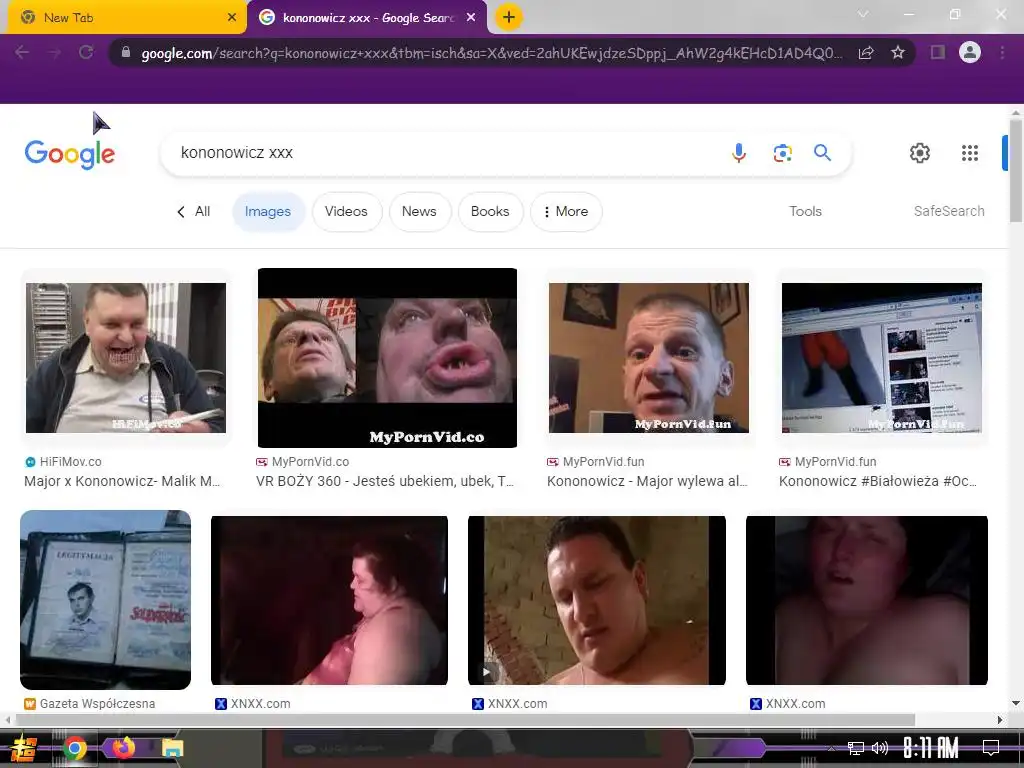
Task: Open File Explorer from taskbar
Action: point(173,748)
